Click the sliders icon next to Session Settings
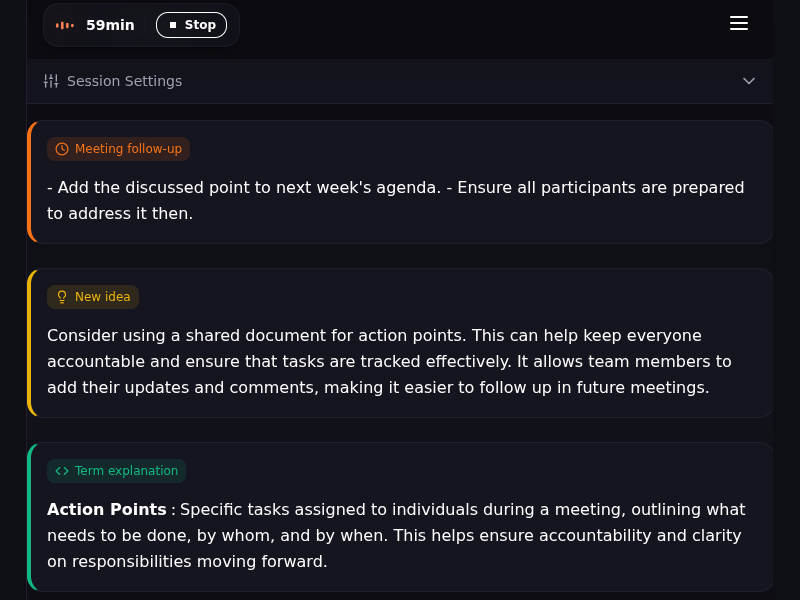 (x=50, y=81)
